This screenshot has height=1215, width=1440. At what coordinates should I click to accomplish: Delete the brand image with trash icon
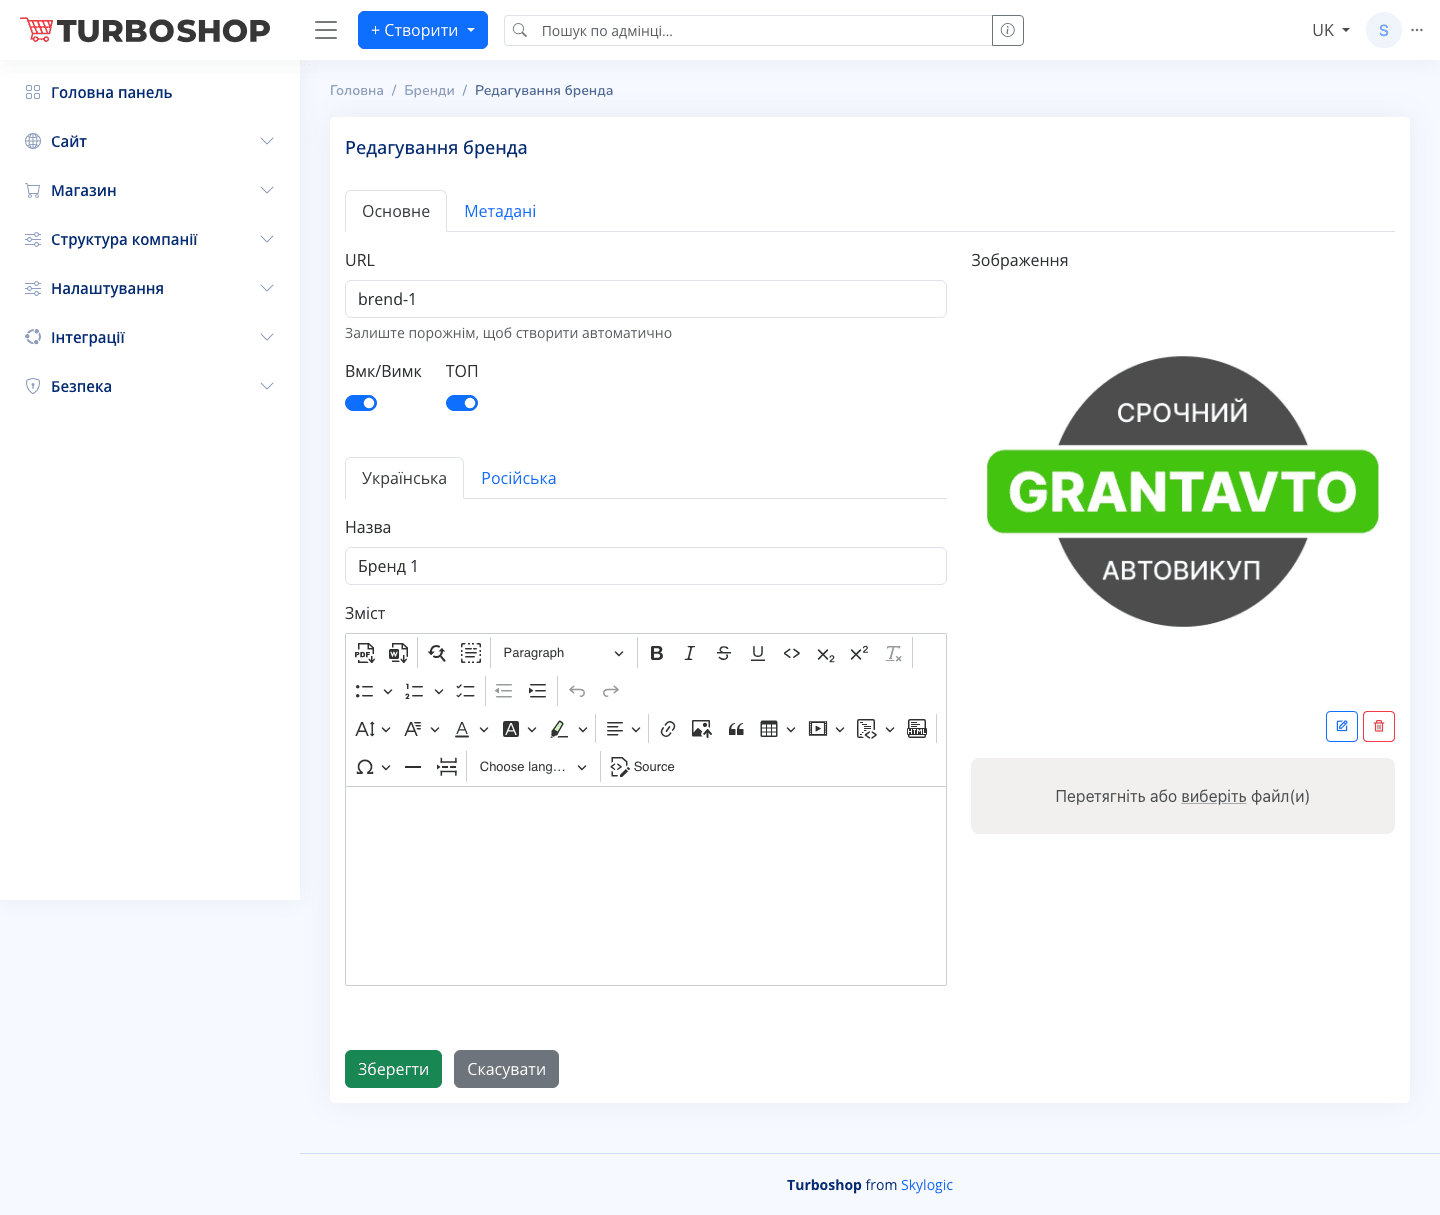pos(1379,726)
